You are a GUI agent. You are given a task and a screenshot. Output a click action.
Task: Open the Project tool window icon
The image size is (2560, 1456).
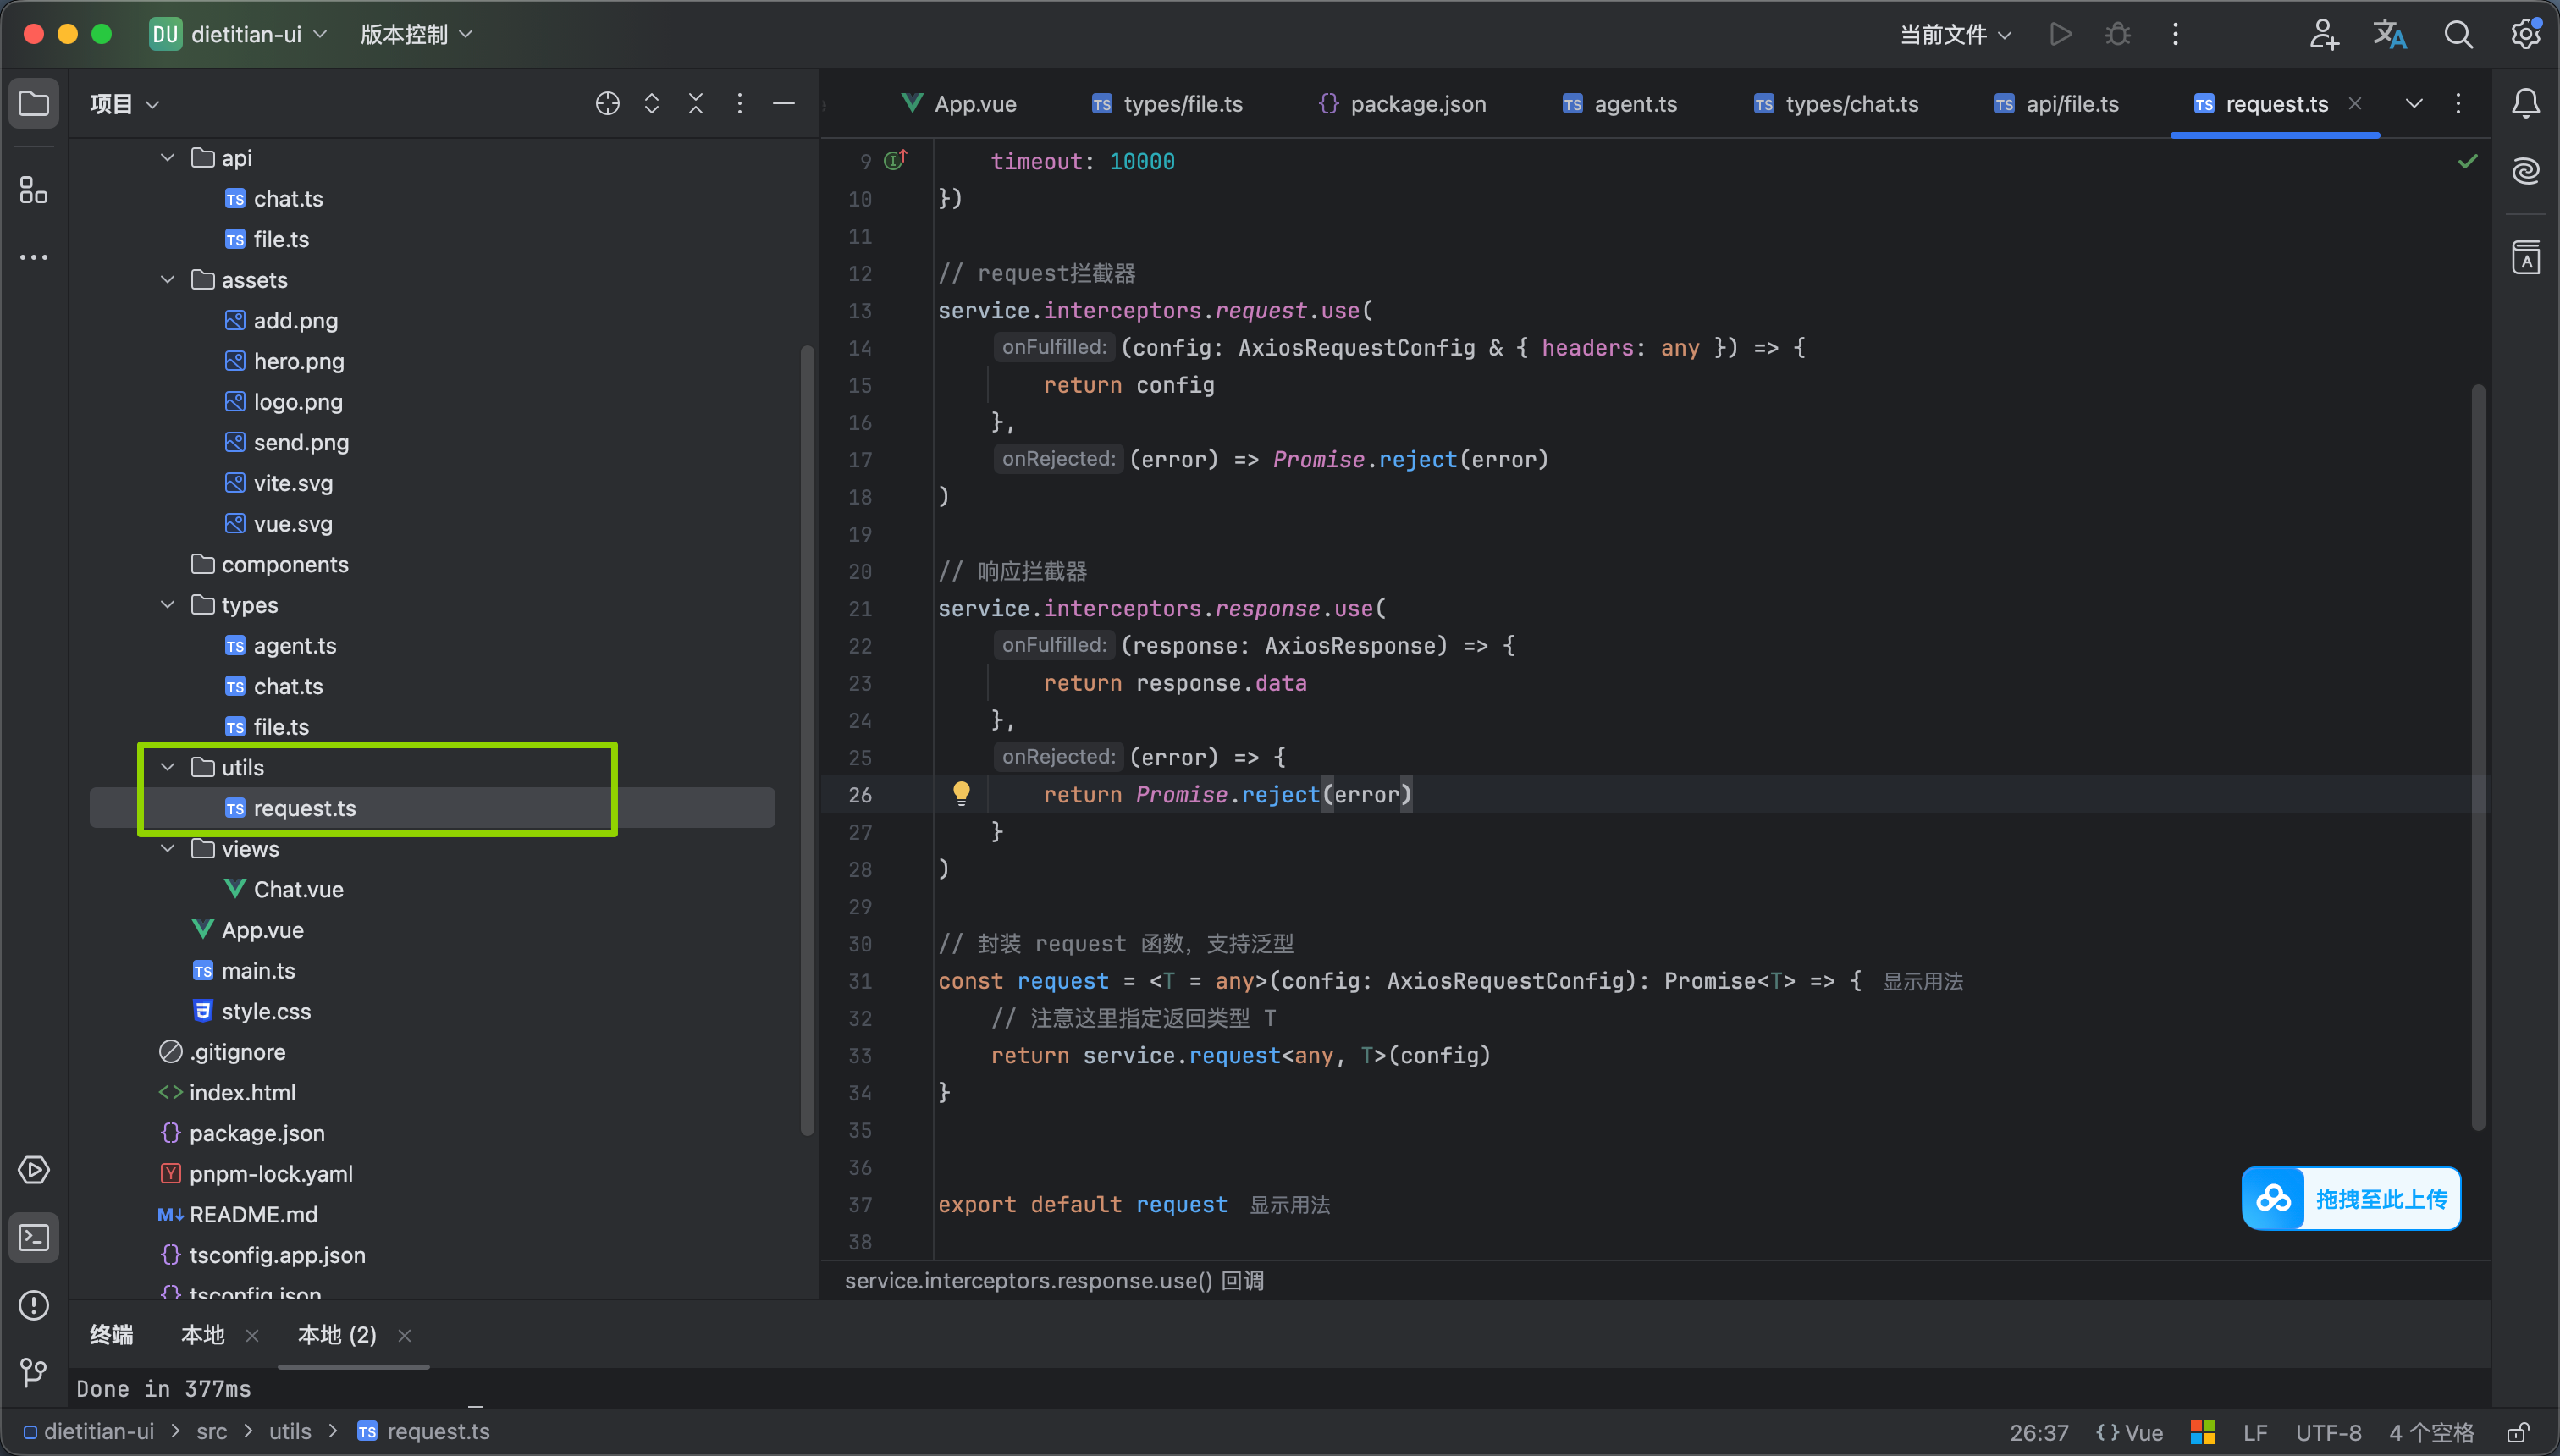[x=34, y=103]
